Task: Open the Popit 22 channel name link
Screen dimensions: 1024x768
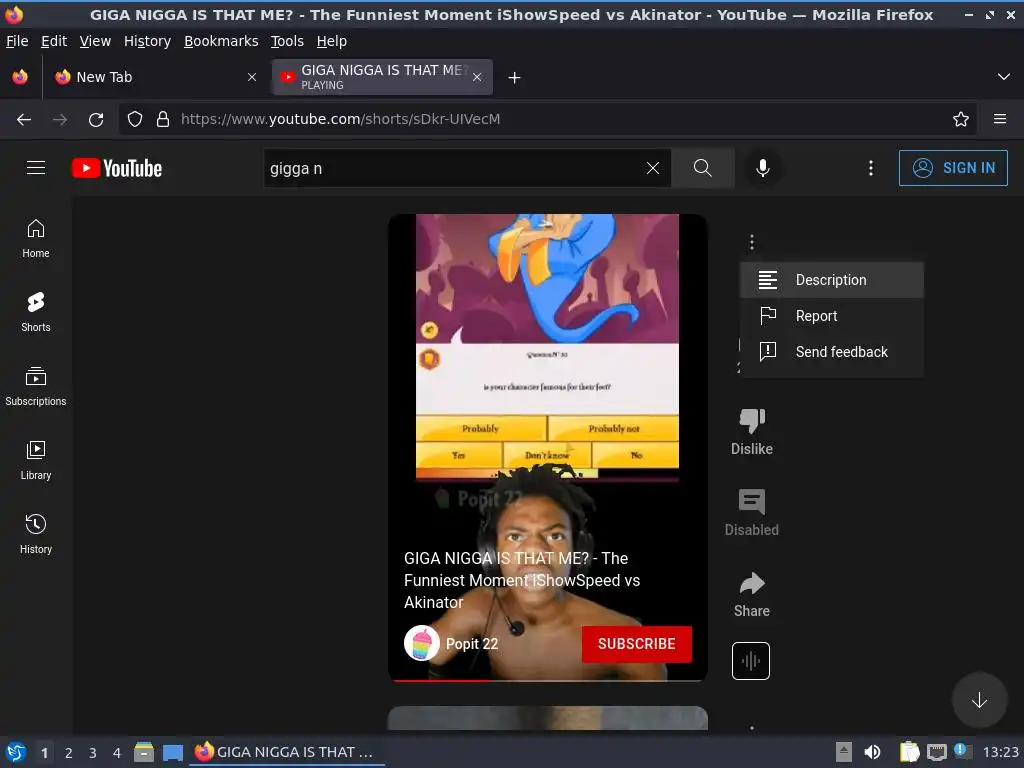Action: (472, 644)
